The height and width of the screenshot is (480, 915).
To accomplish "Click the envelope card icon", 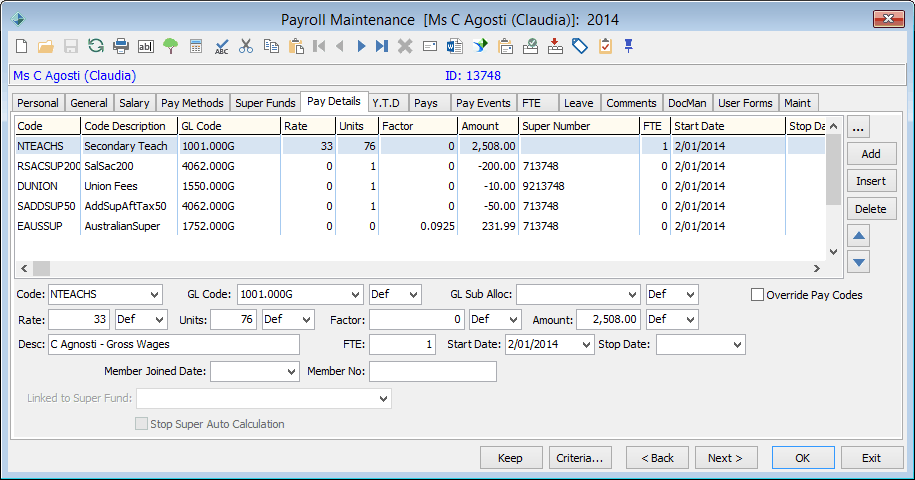I will pos(430,46).
